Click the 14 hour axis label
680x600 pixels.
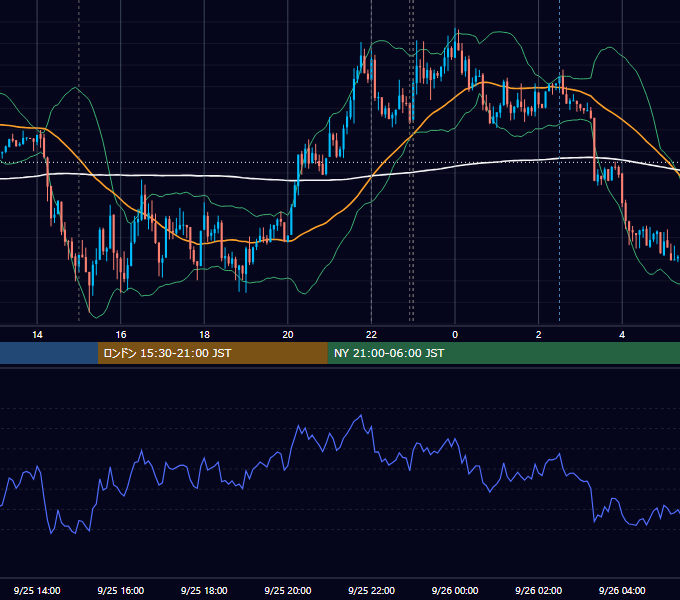click(x=37, y=335)
